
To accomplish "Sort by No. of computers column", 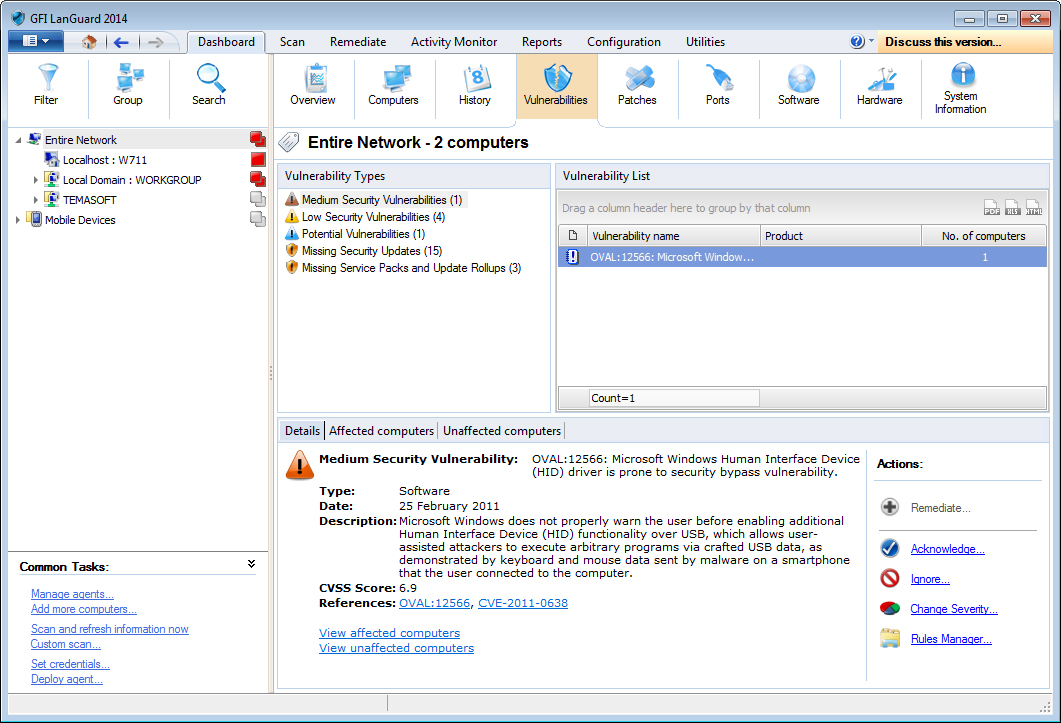I will coord(984,236).
